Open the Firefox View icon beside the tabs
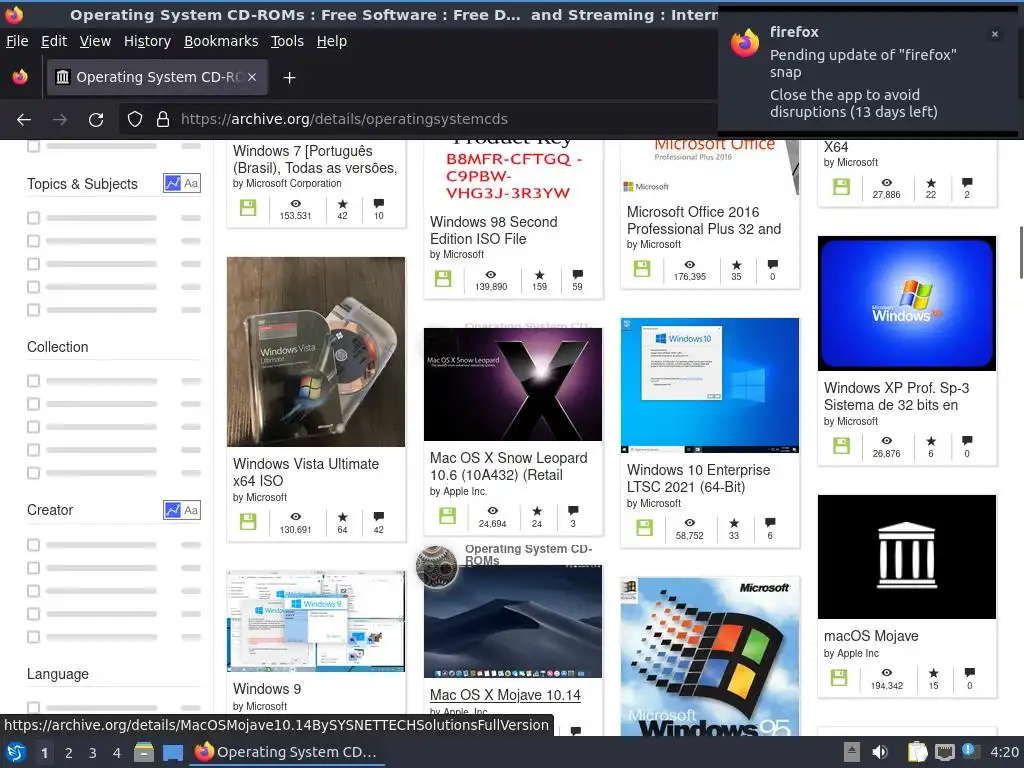The image size is (1024, 768). (x=20, y=77)
